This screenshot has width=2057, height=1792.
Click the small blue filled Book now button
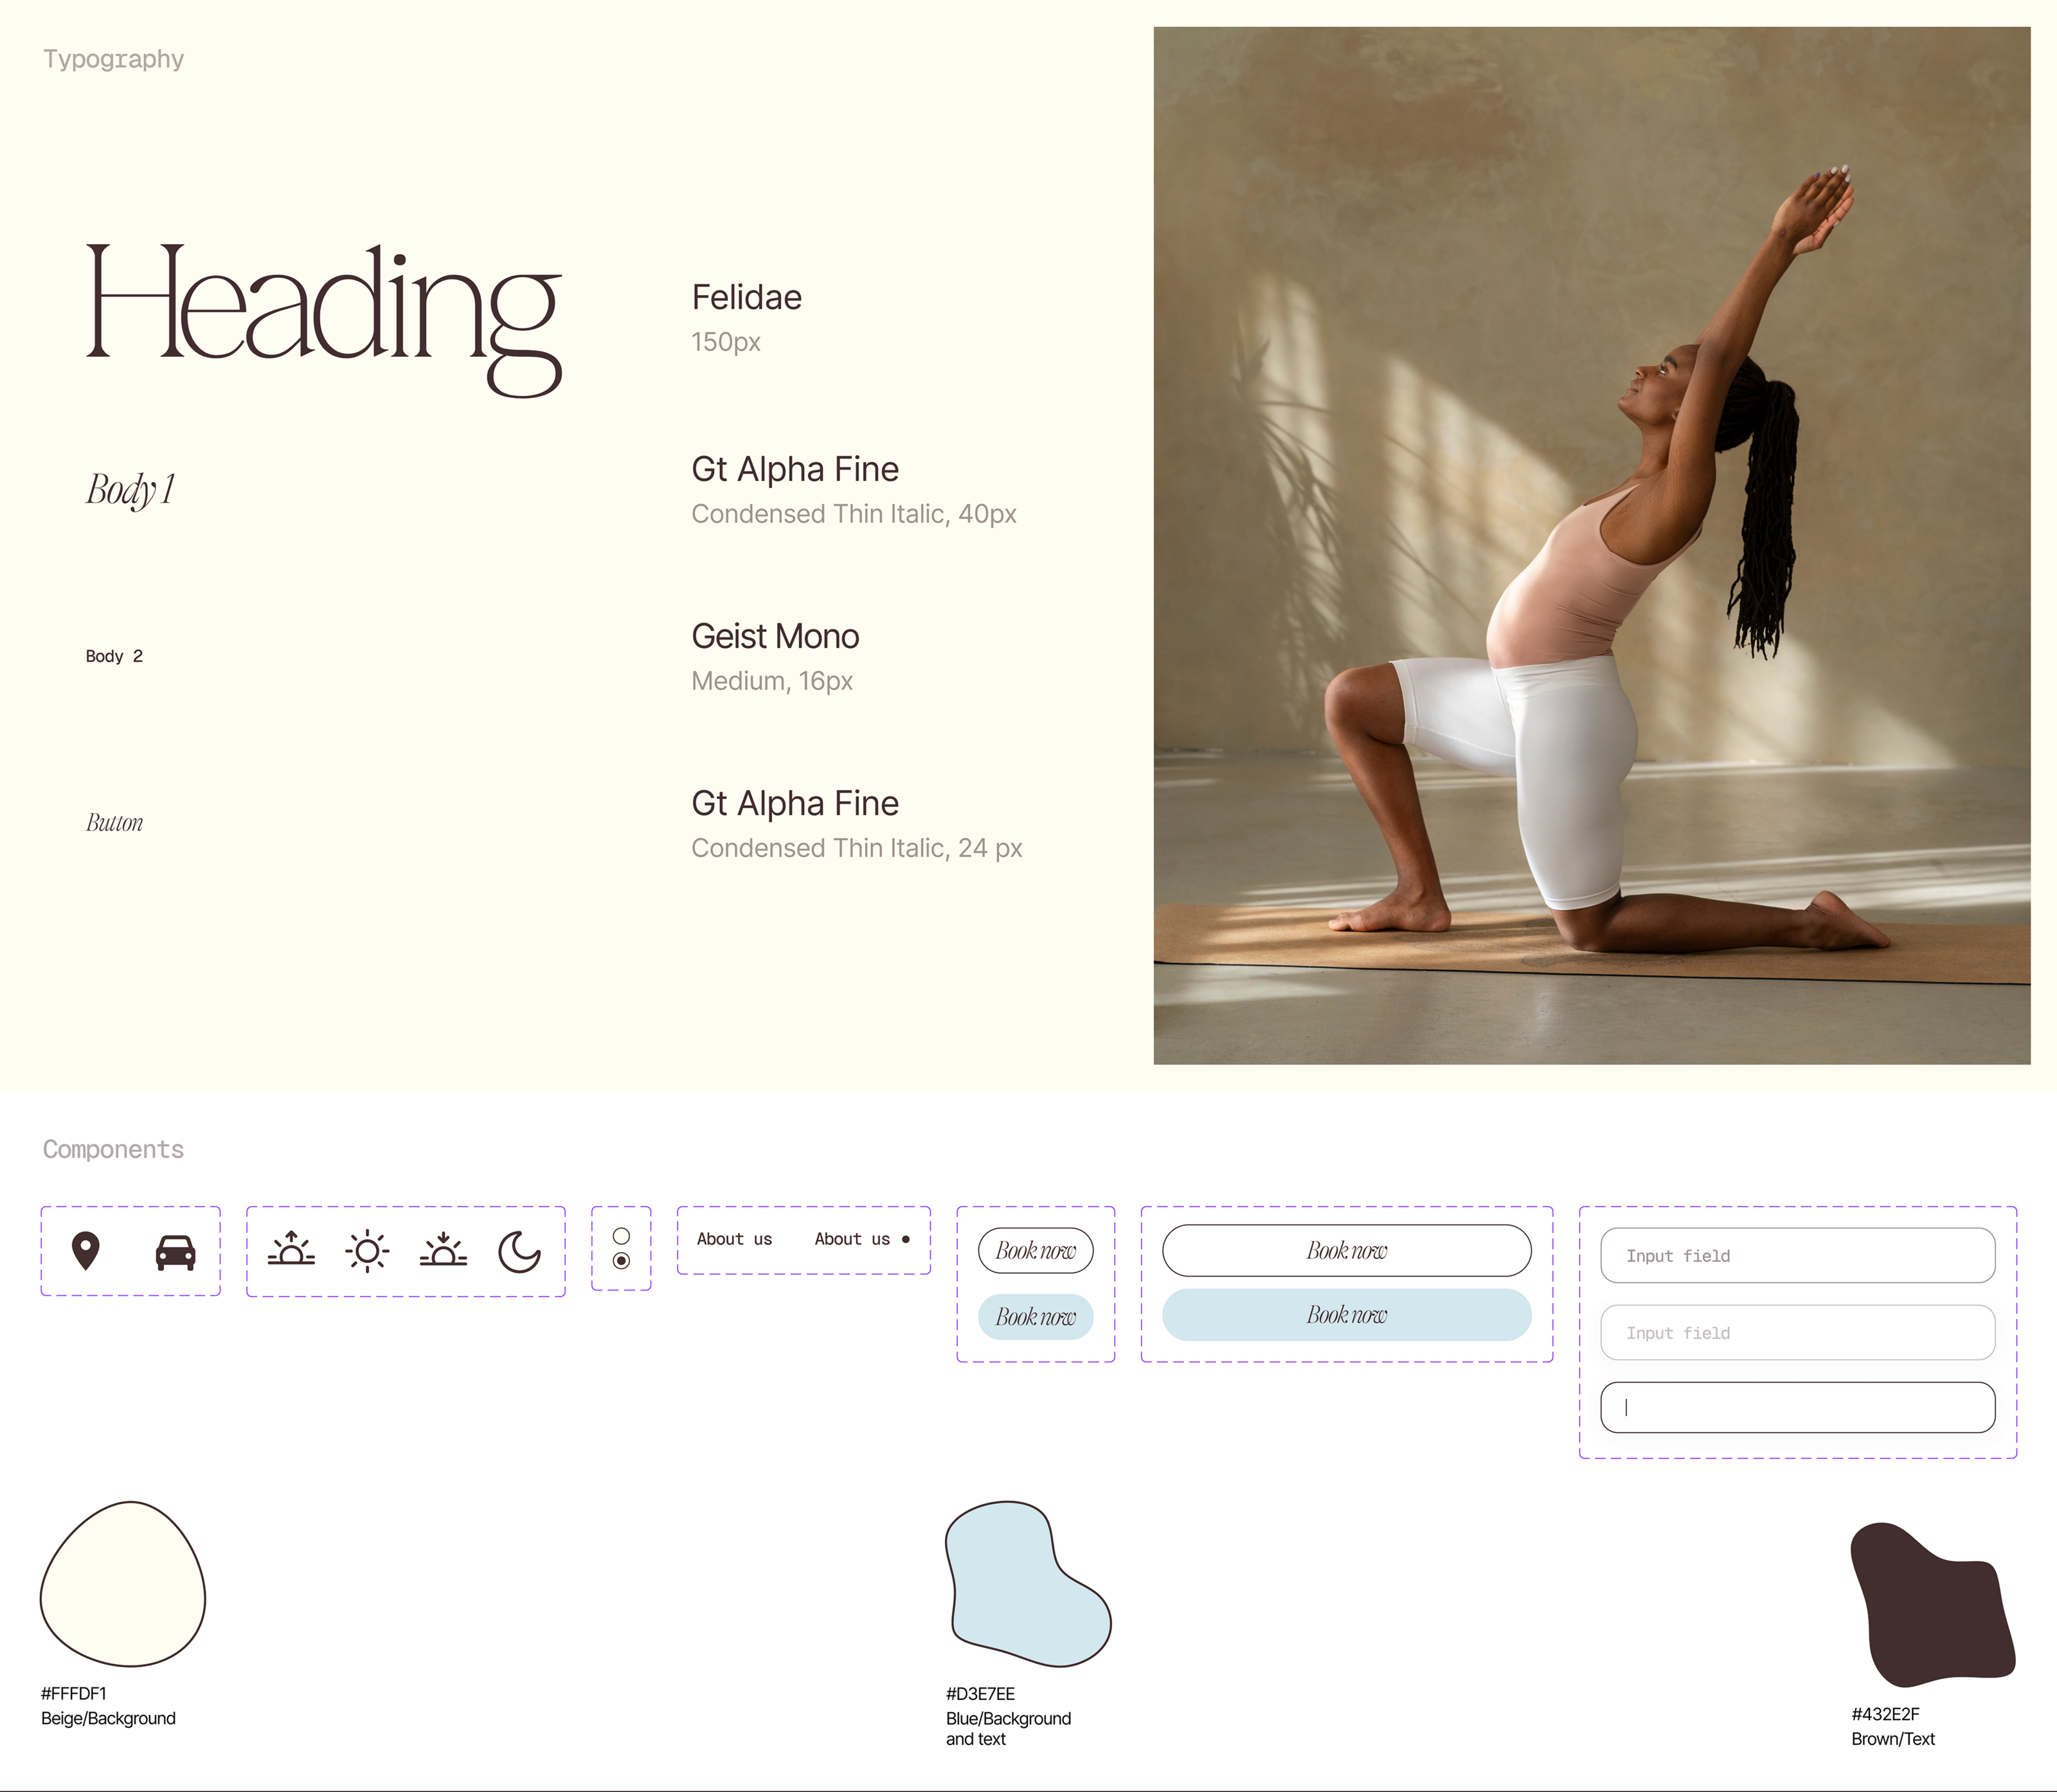1035,1316
